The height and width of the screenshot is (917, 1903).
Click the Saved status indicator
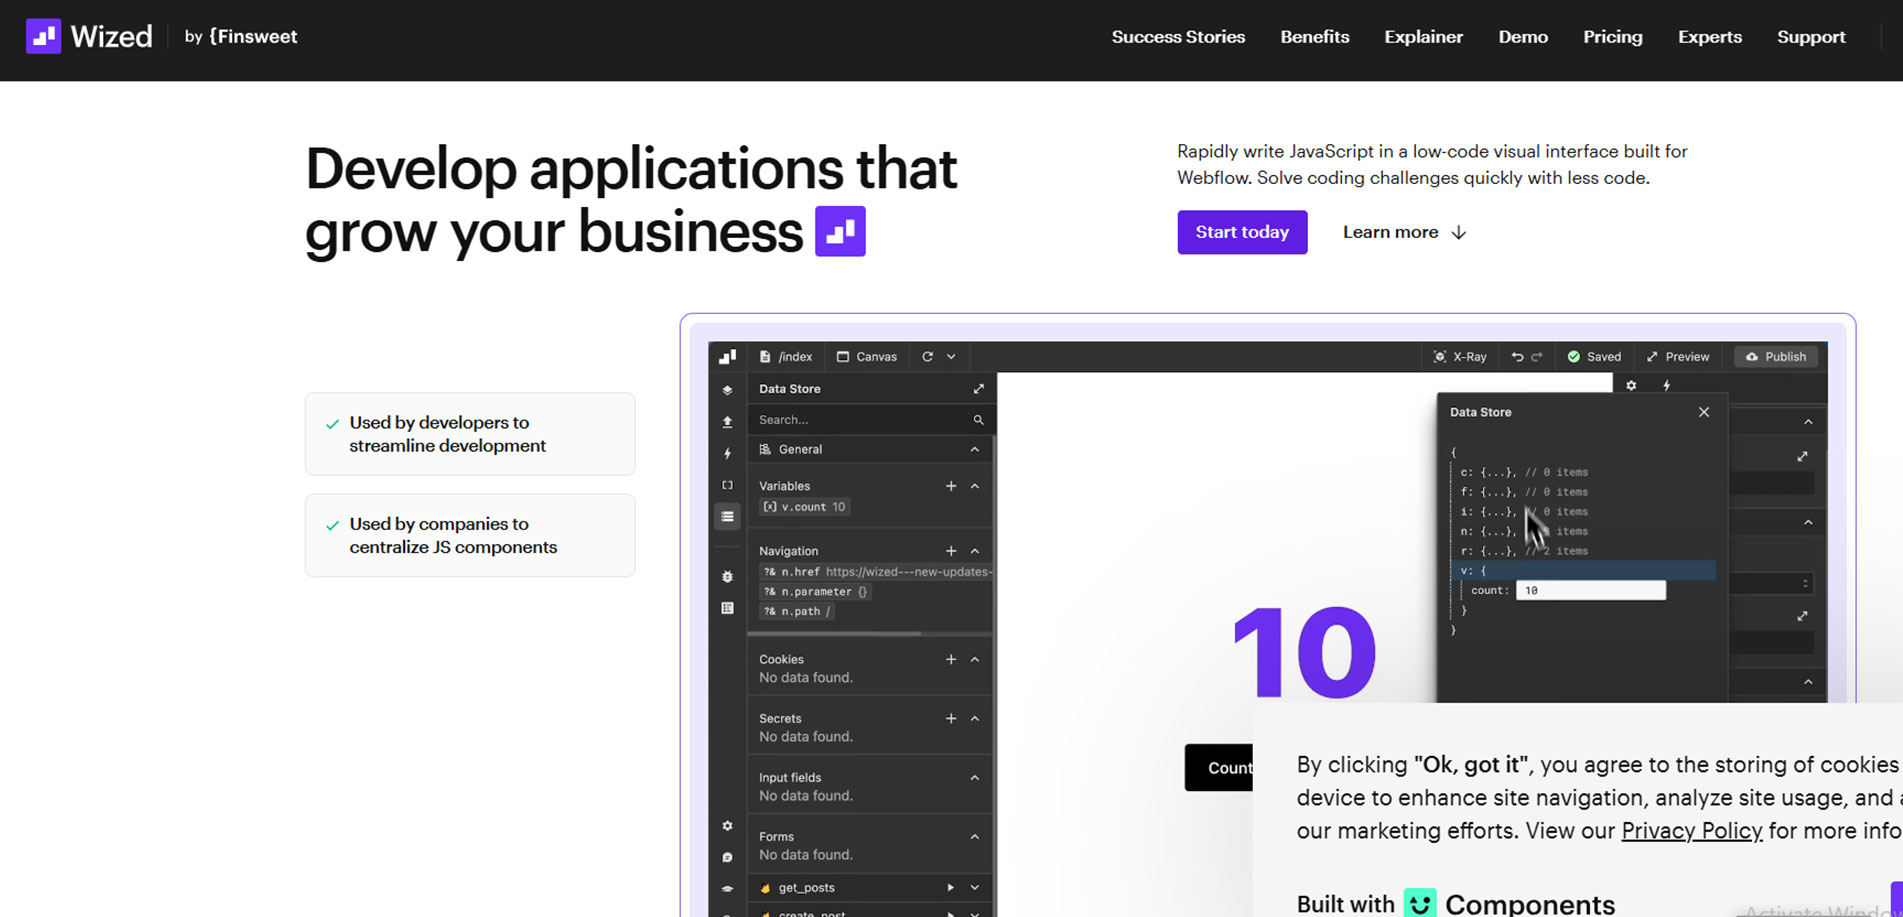pyautogui.click(x=1594, y=356)
